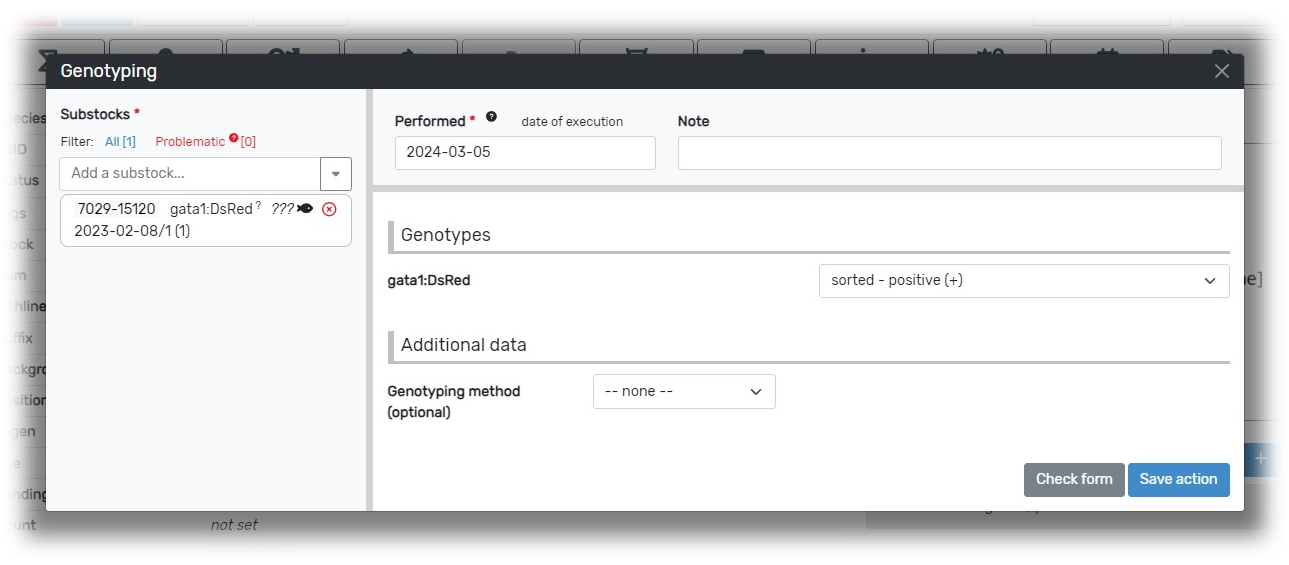The height and width of the screenshot is (565, 1289).
Task: Click the blue plus button behind the dialog
Action: tap(1261, 459)
